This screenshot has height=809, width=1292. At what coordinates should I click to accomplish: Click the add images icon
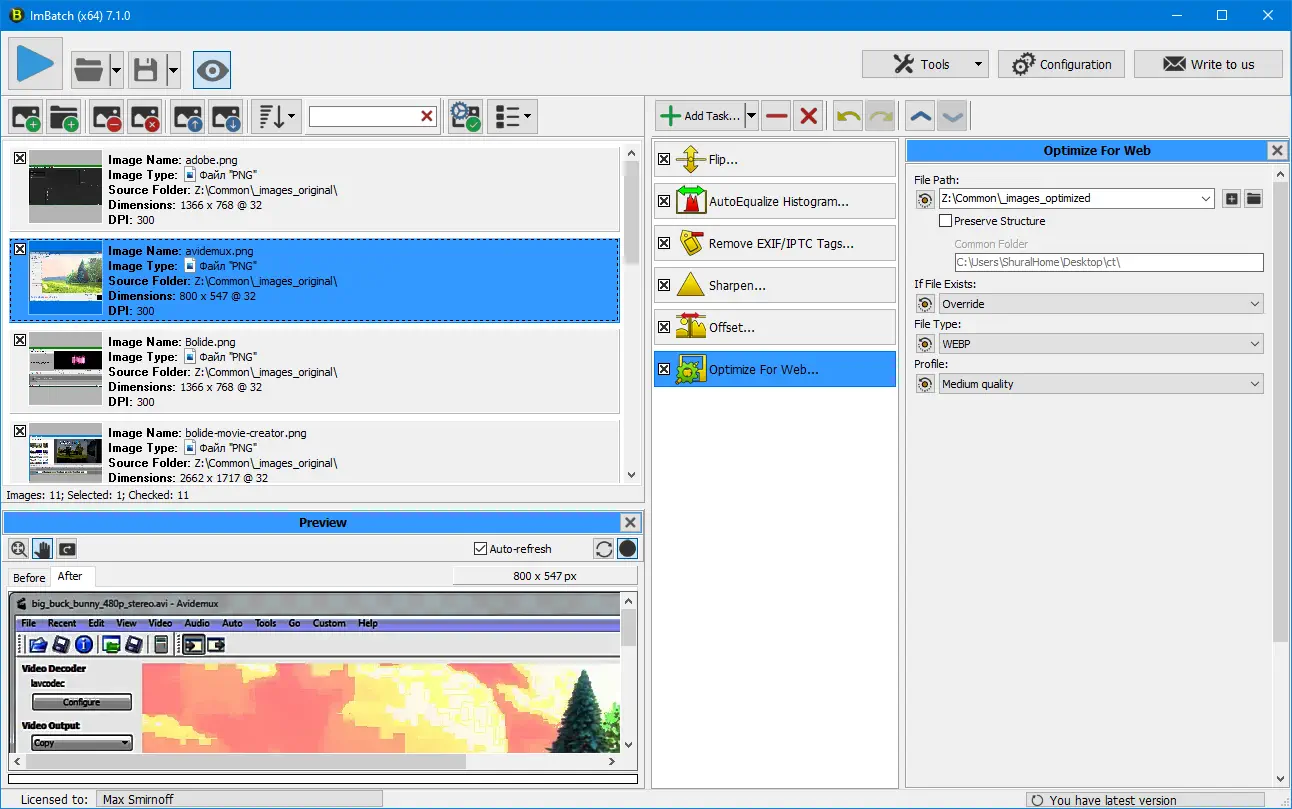coord(25,117)
